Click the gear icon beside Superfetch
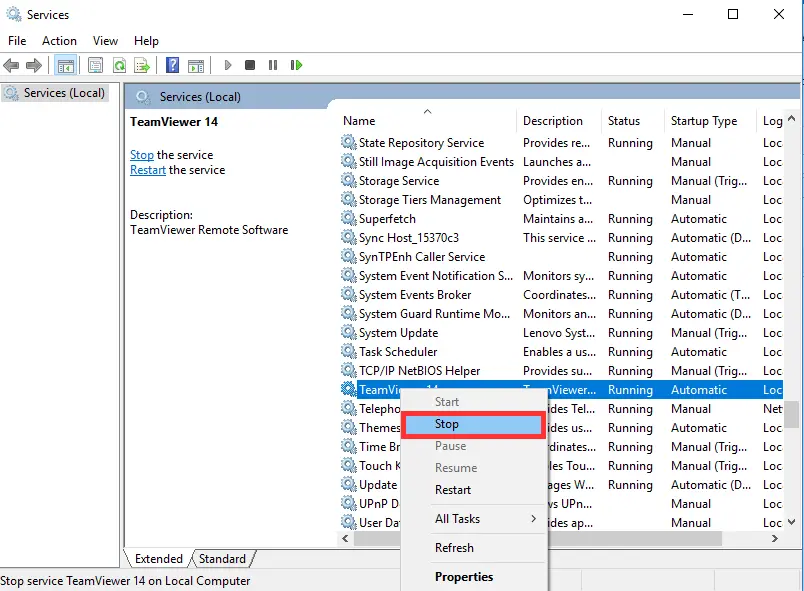This screenshot has width=804, height=591. 349,218
